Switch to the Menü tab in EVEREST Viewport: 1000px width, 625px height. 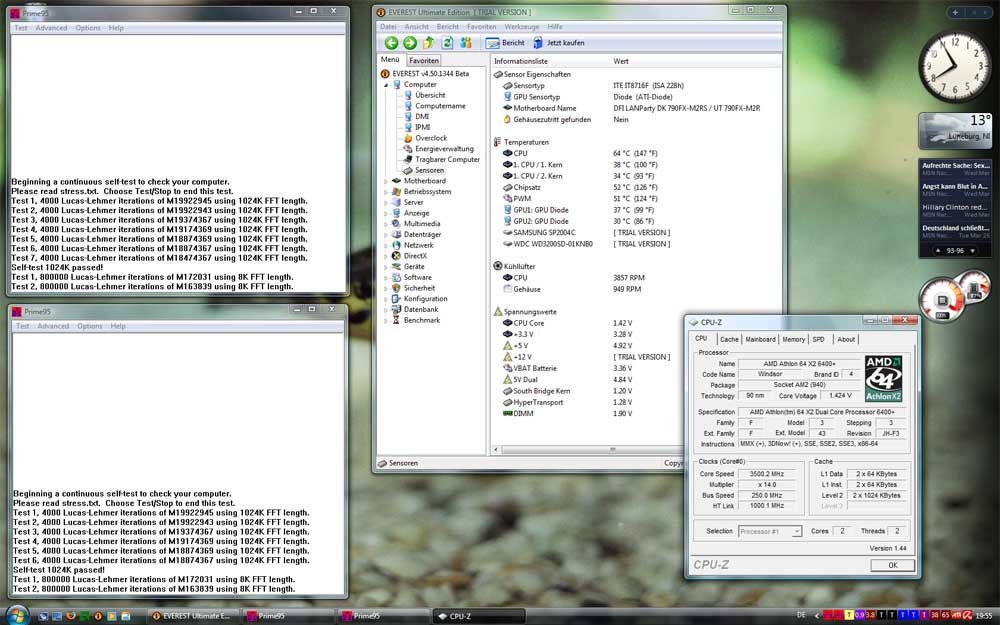click(390, 59)
